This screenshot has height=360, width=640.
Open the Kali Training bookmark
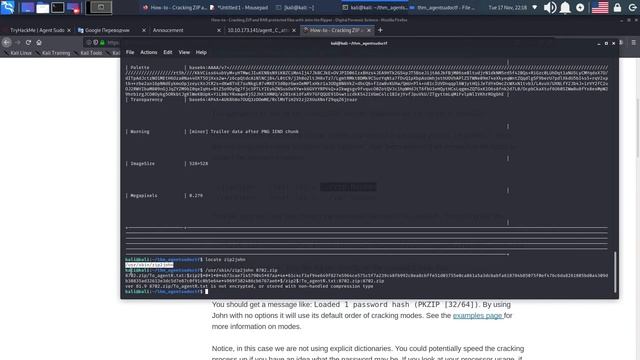[x=53, y=53]
